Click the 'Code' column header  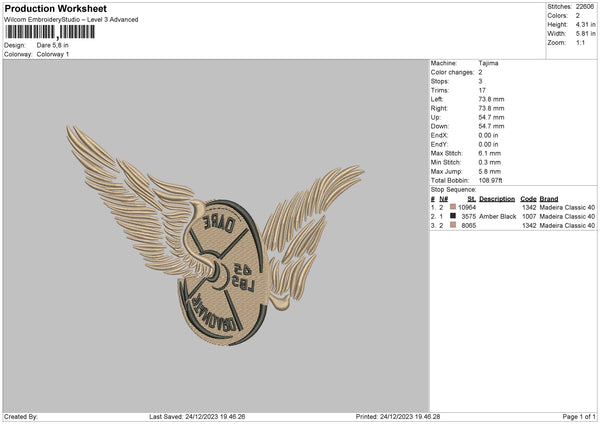click(528, 199)
